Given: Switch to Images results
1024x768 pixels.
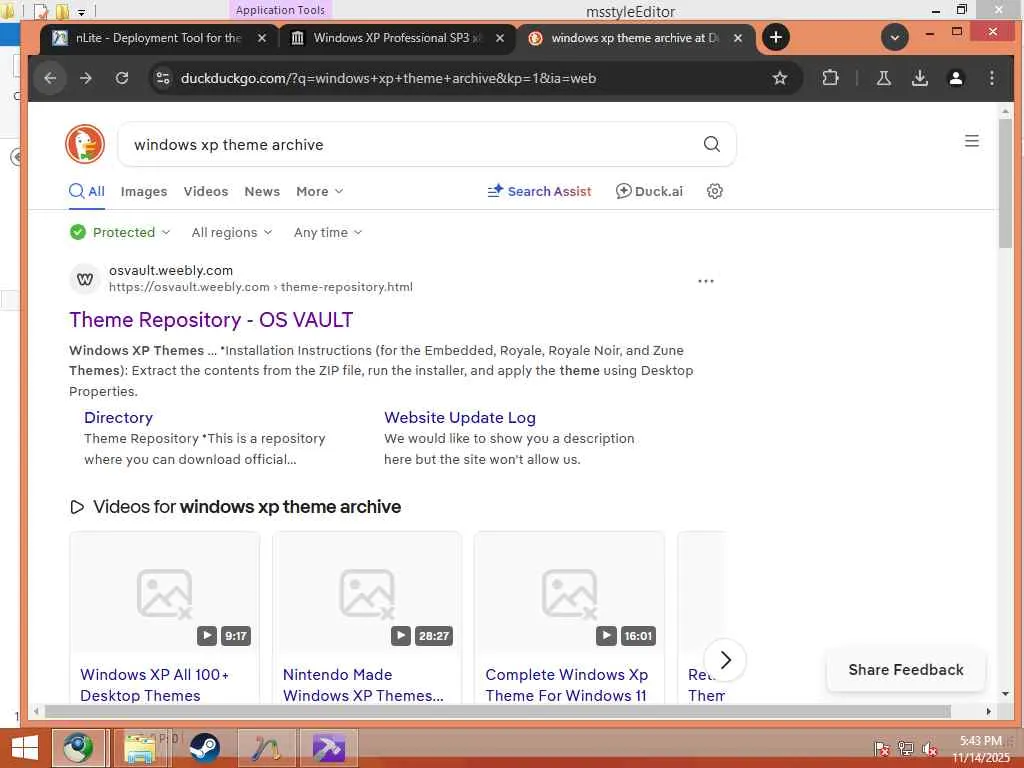Looking at the screenshot, I should click(x=144, y=191).
